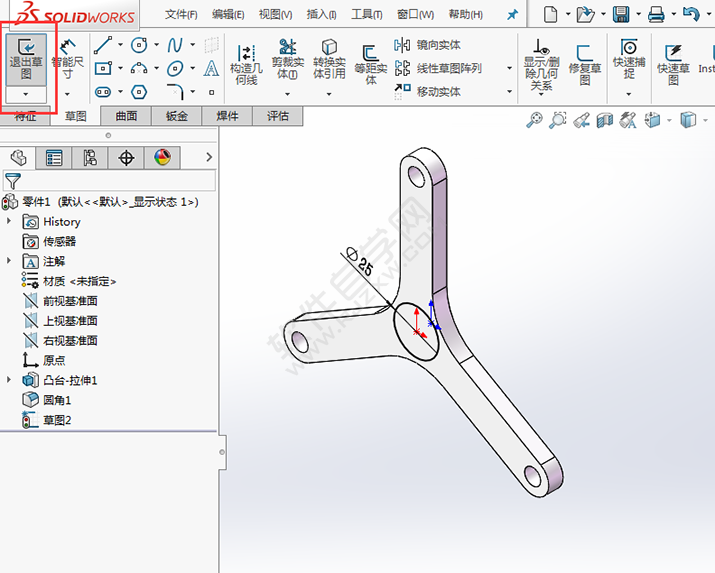The height and width of the screenshot is (573, 715).
Task: Switch to the 钣金 tab
Action: pos(177,116)
